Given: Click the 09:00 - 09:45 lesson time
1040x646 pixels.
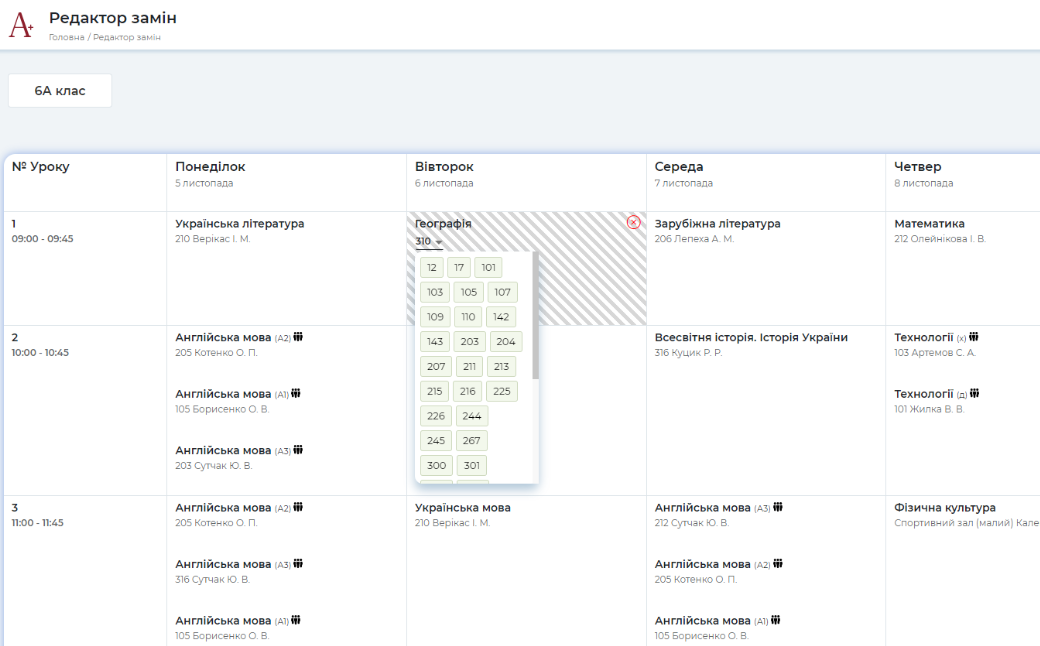Looking at the screenshot, I should [42, 239].
